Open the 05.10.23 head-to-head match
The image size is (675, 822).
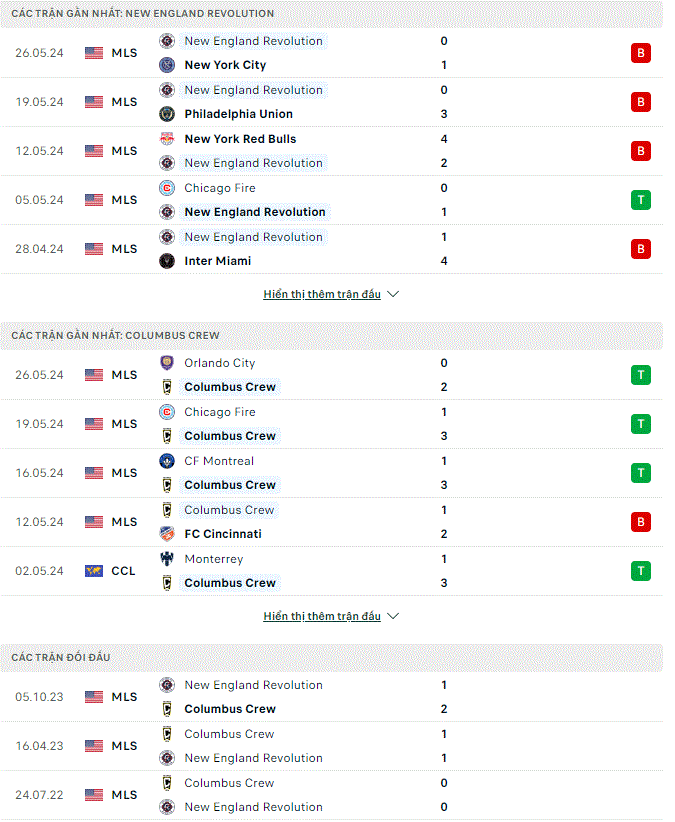pos(332,697)
